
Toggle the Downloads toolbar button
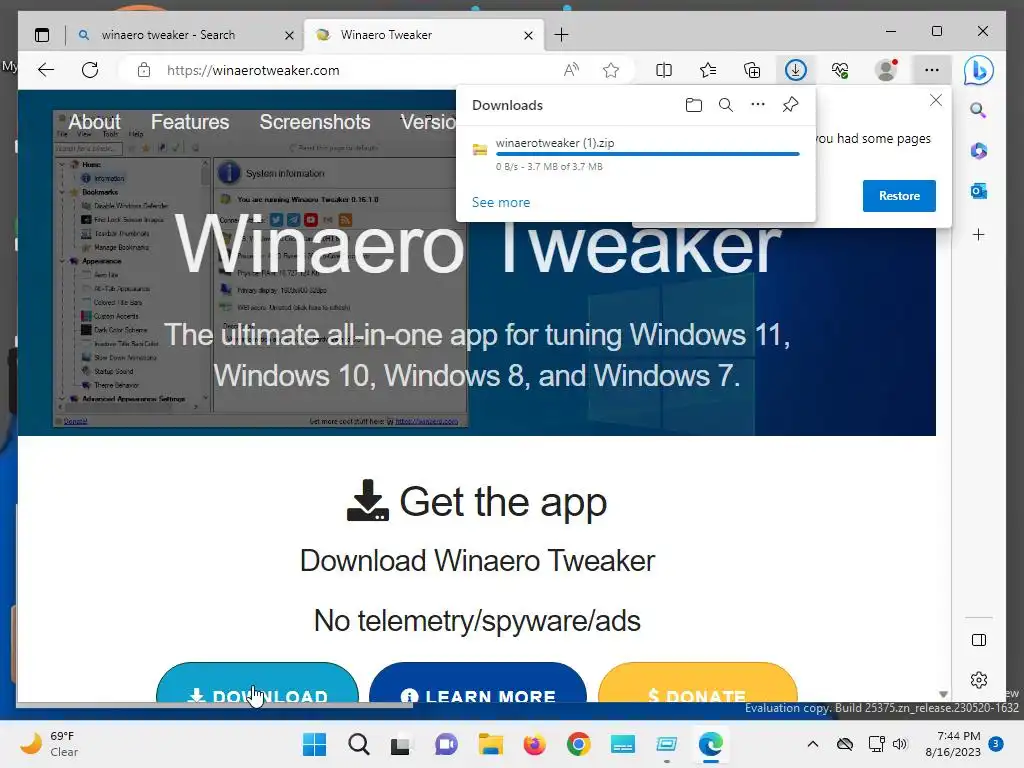(795, 70)
